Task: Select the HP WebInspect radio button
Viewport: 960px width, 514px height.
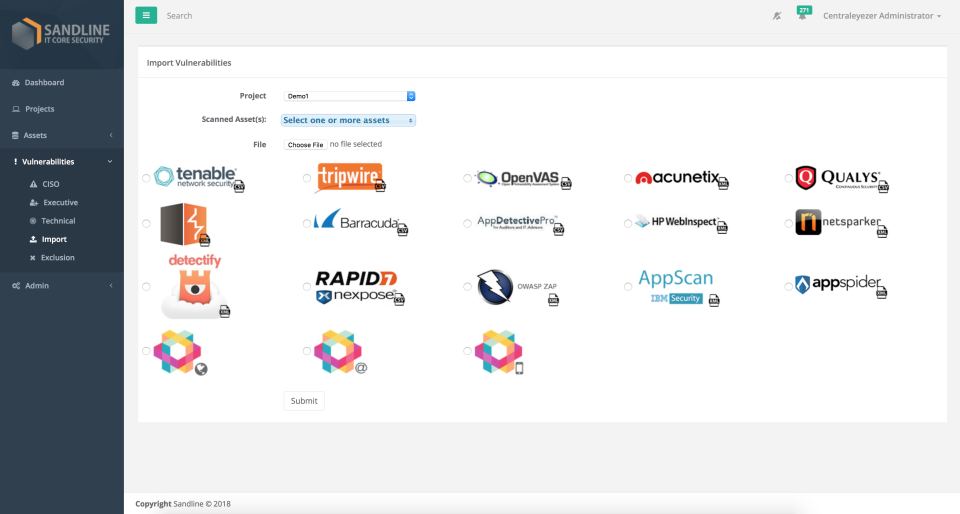Action: (x=628, y=223)
